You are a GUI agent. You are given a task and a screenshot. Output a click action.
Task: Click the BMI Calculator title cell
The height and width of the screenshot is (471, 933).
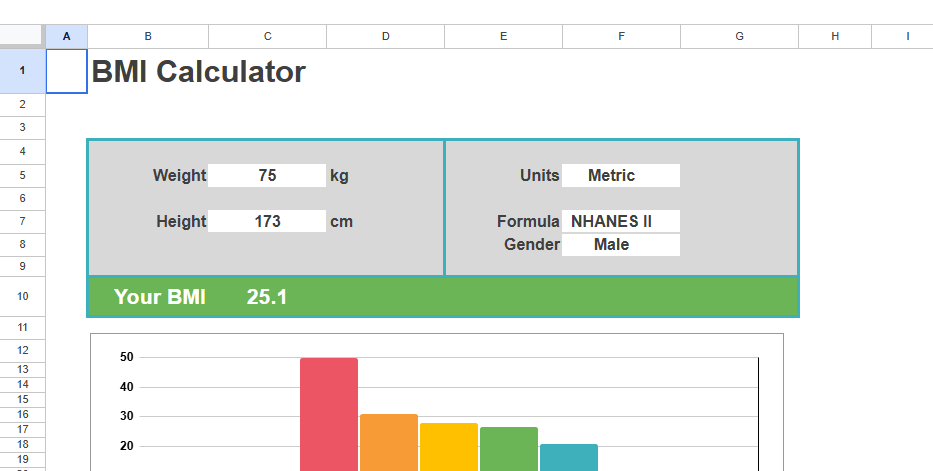coord(199,72)
